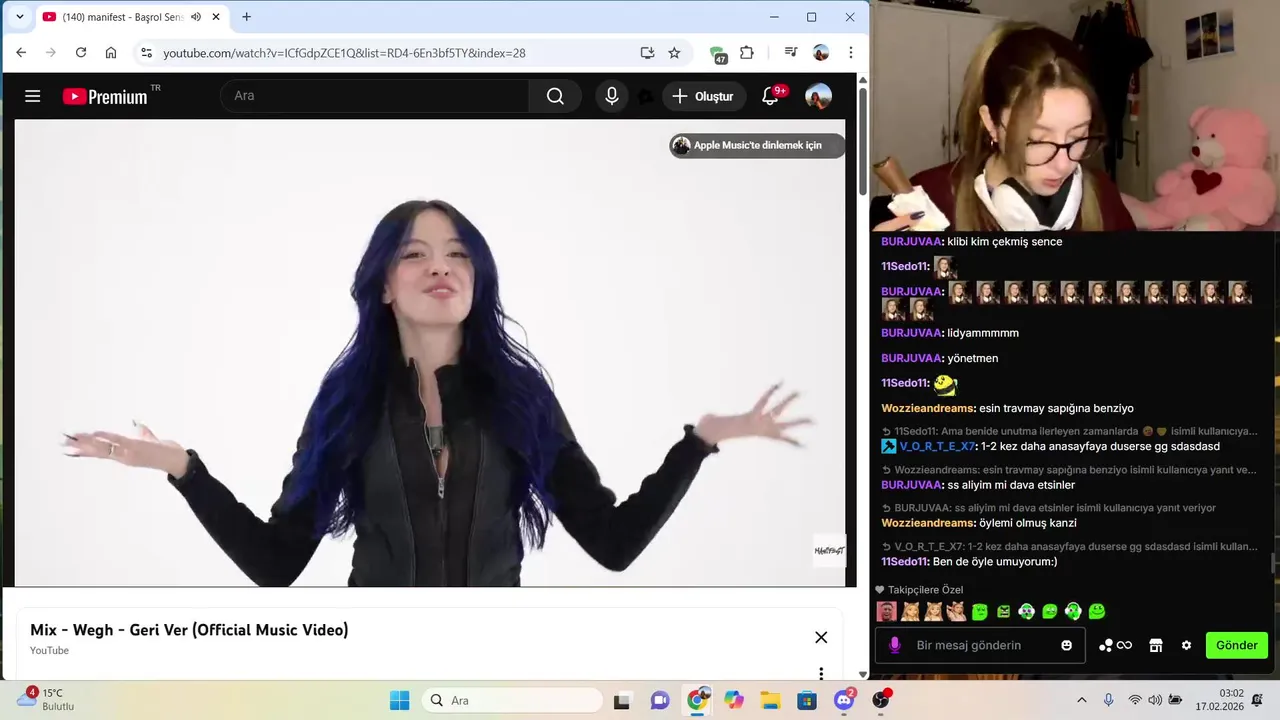This screenshot has width=1280, height=720.
Task: Focus the YouTube Ara search field
Action: click(x=375, y=96)
